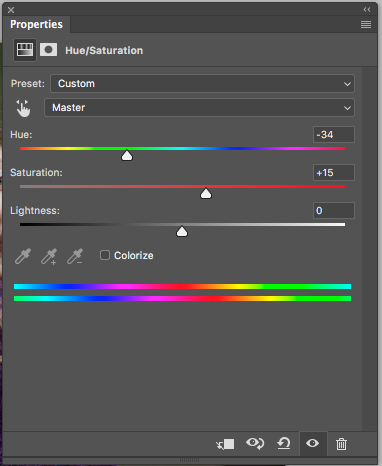Toggle layer visibility eye icon
This screenshot has height=466, width=382.
(312, 443)
